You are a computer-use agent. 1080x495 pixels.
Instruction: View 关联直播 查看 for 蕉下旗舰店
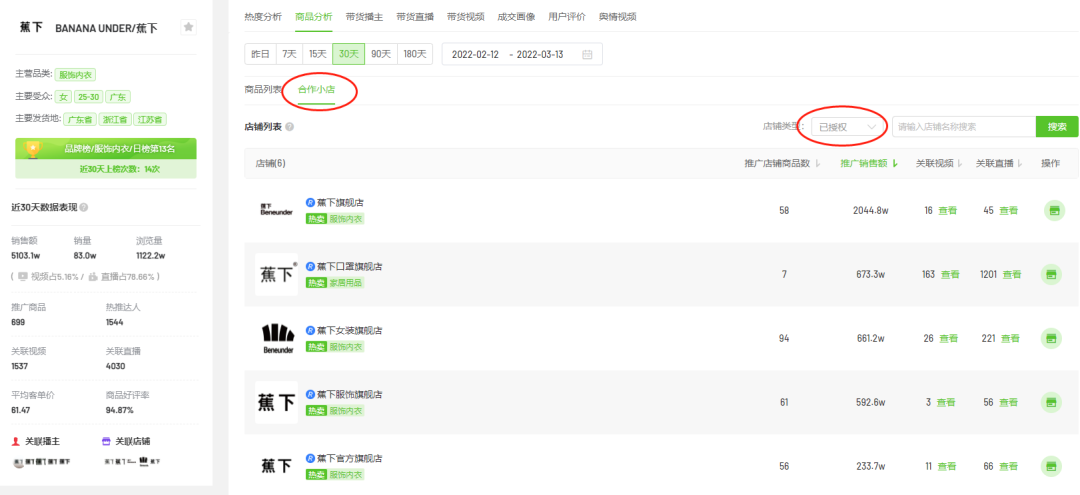[x=1008, y=211]
